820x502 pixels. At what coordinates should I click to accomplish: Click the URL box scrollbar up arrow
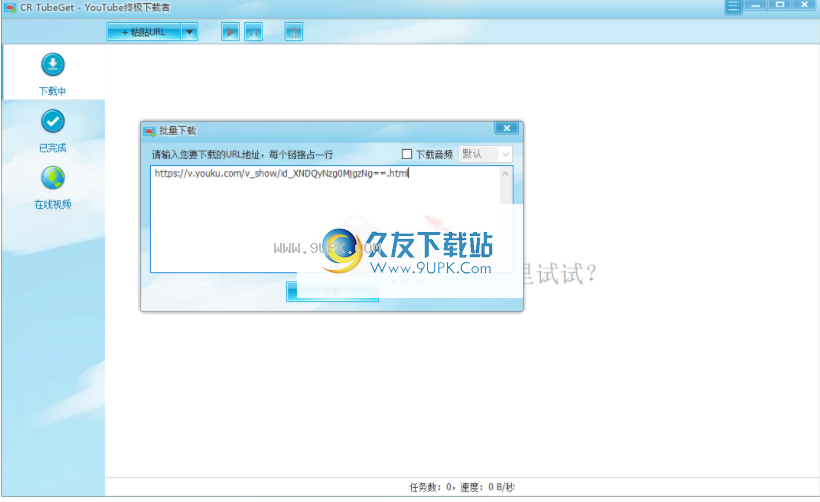pos(506,174)
